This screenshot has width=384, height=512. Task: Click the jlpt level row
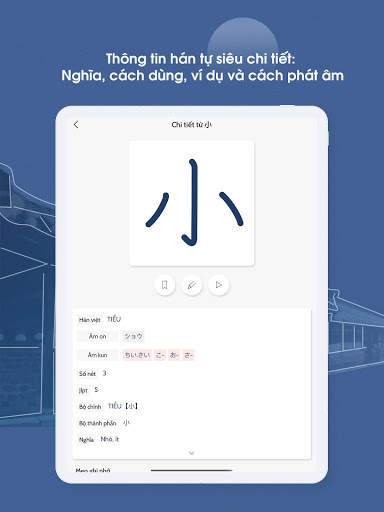tap(89, 390)
